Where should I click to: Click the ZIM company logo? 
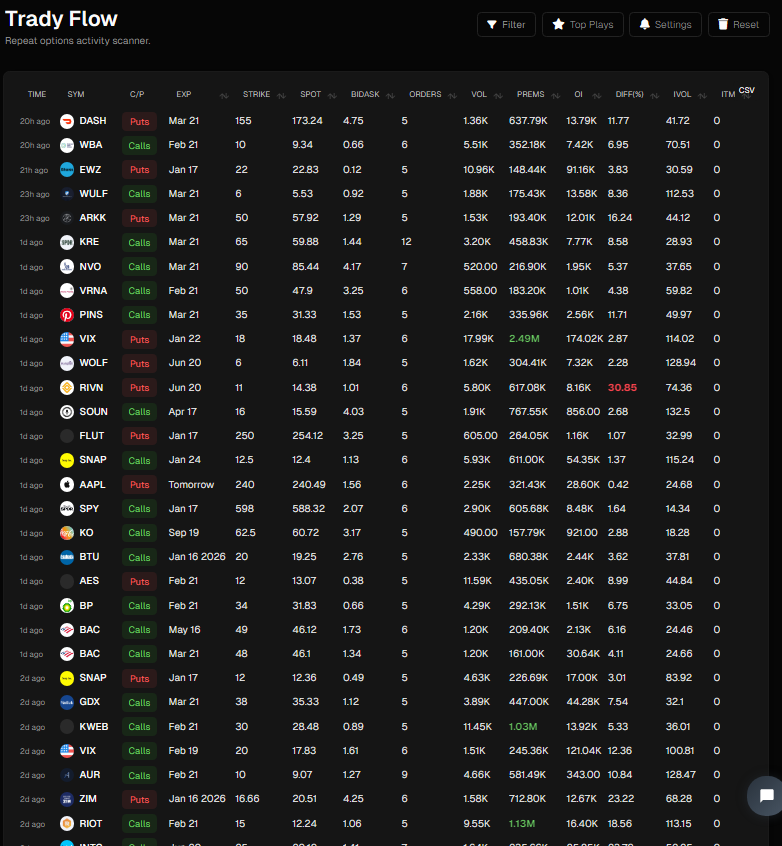pyautogui.click(x=67, y=799)
